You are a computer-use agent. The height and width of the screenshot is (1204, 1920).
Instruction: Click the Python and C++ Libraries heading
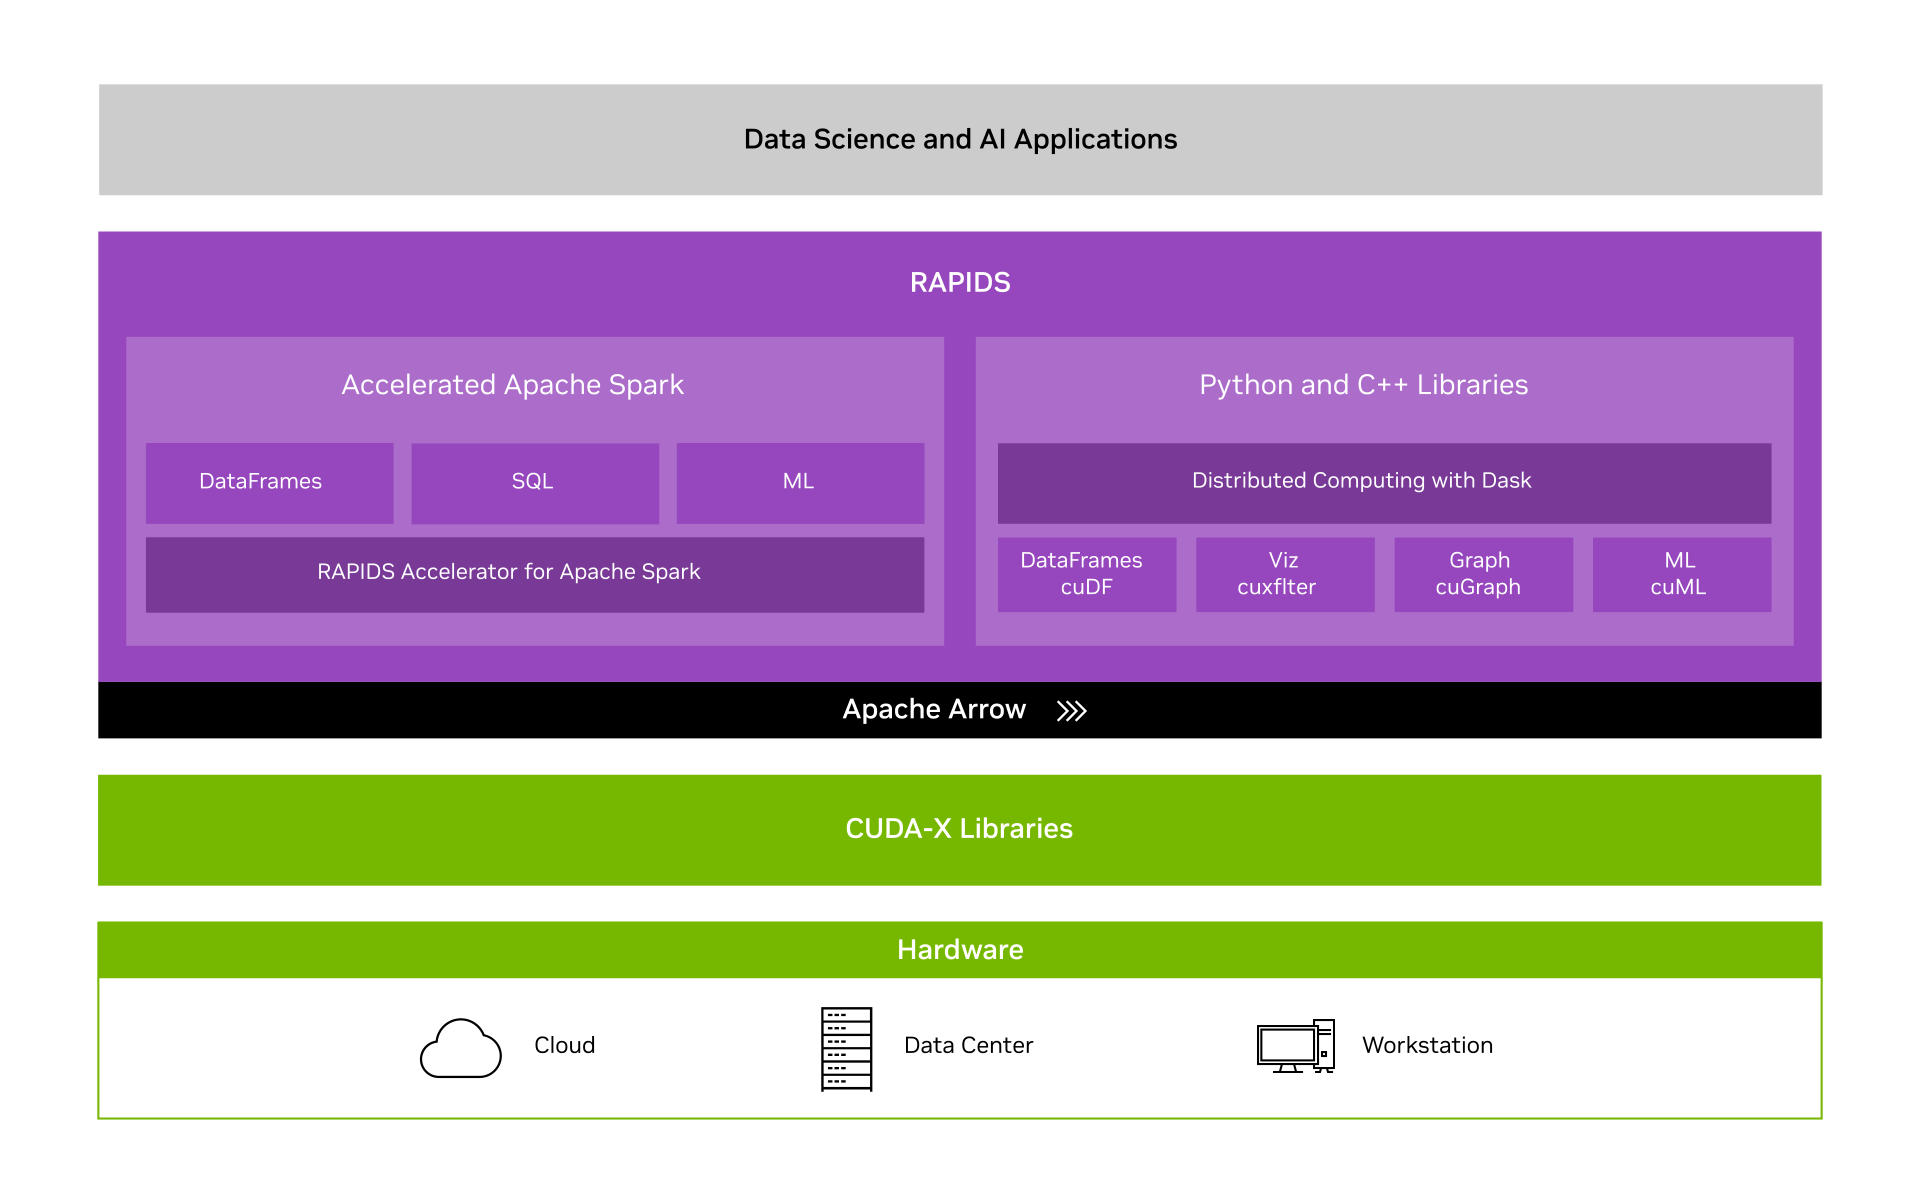(1363, 385)
